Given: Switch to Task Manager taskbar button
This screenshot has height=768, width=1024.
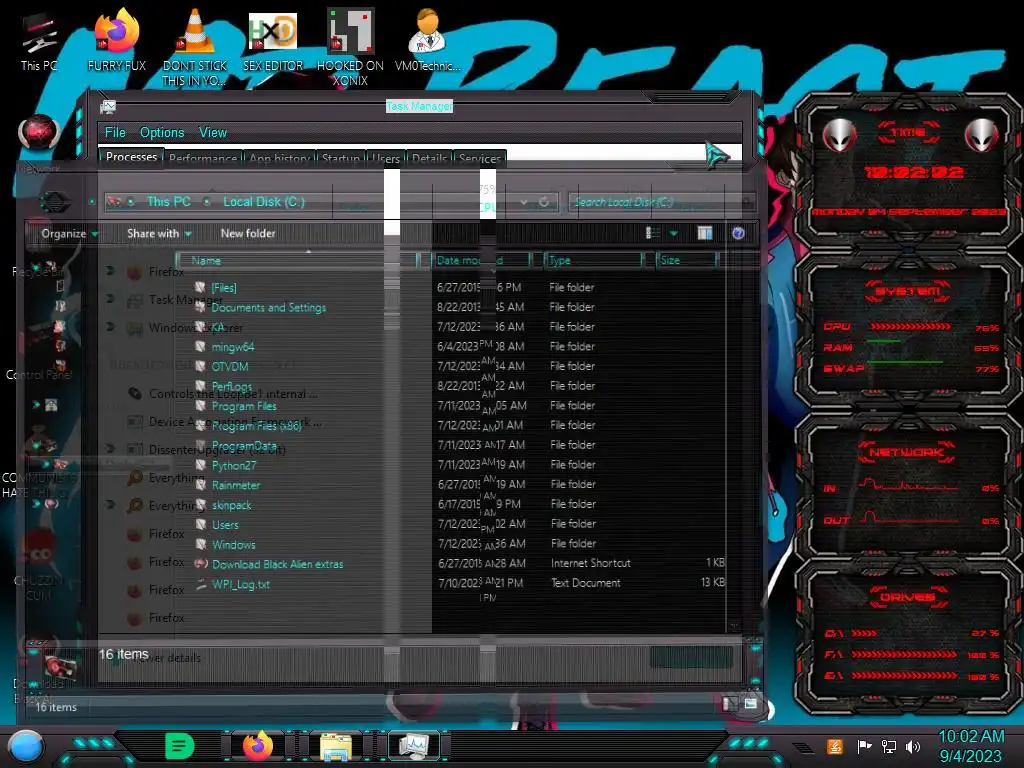Looking at the screenshot, I should tap(414, 746).
